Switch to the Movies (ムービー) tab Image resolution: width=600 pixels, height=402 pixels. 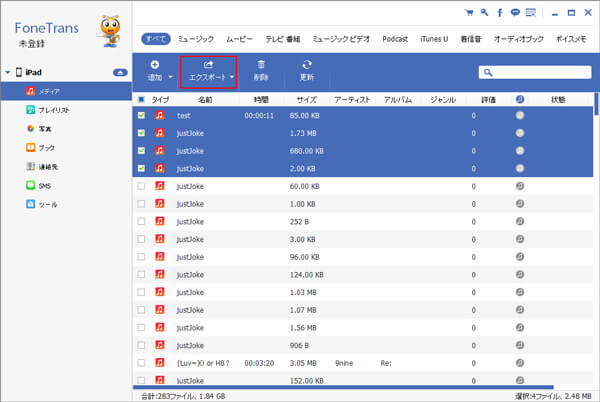click(239, 39)
